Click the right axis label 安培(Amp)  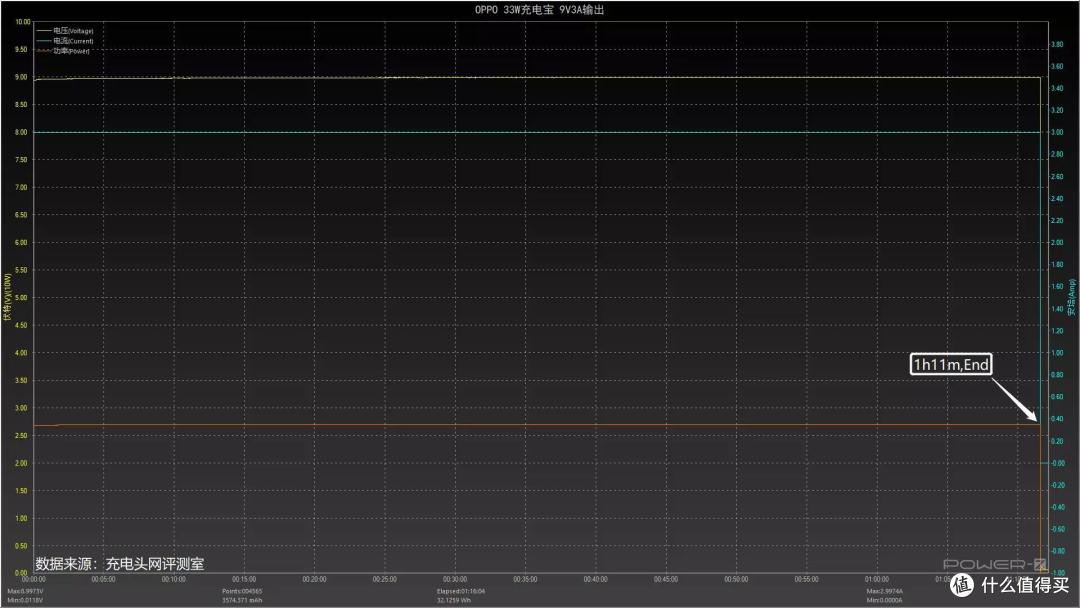pos(1072,297)
